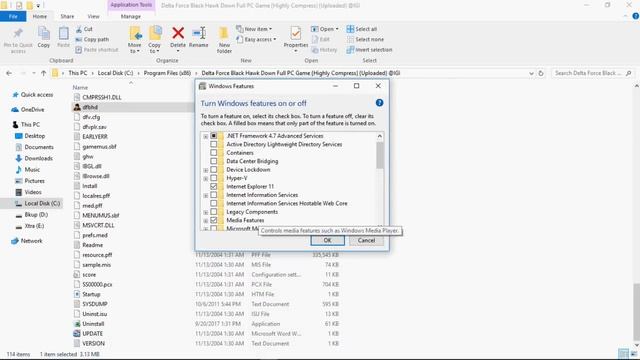Screen dimensions: 640x360
Task: Click the Windows Features help icon
Action: [x=379, y=103]
